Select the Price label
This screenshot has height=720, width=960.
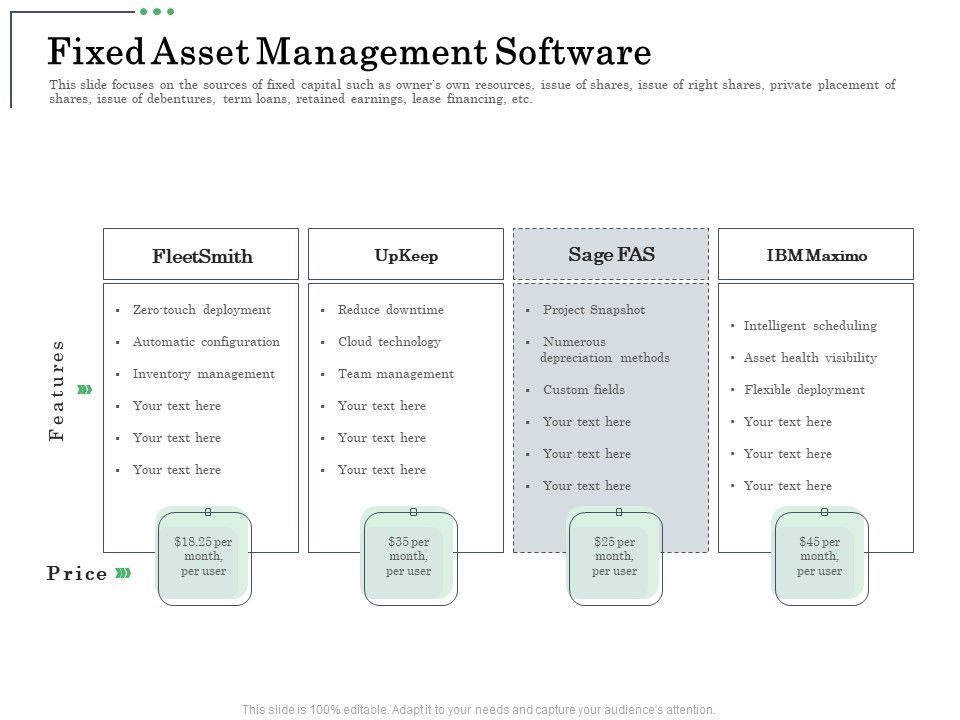[x=77, y=574]
